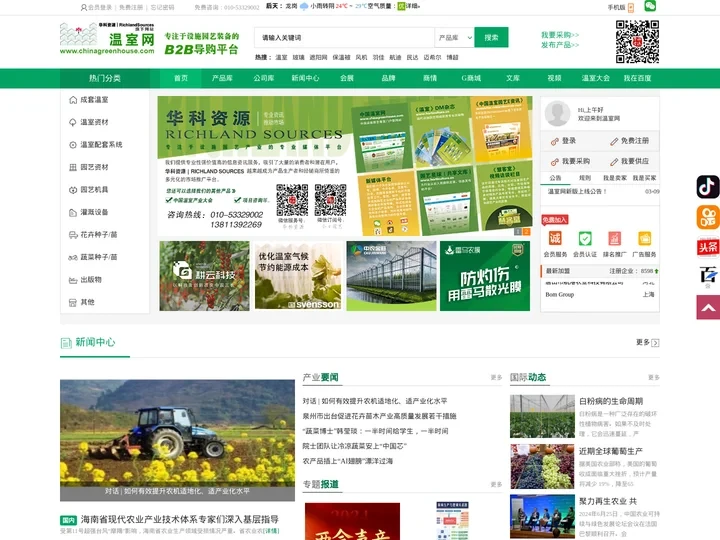Click the TikTok icon on the side bar
This screenshot has width=720, height=540.
[x=708, y=186]
